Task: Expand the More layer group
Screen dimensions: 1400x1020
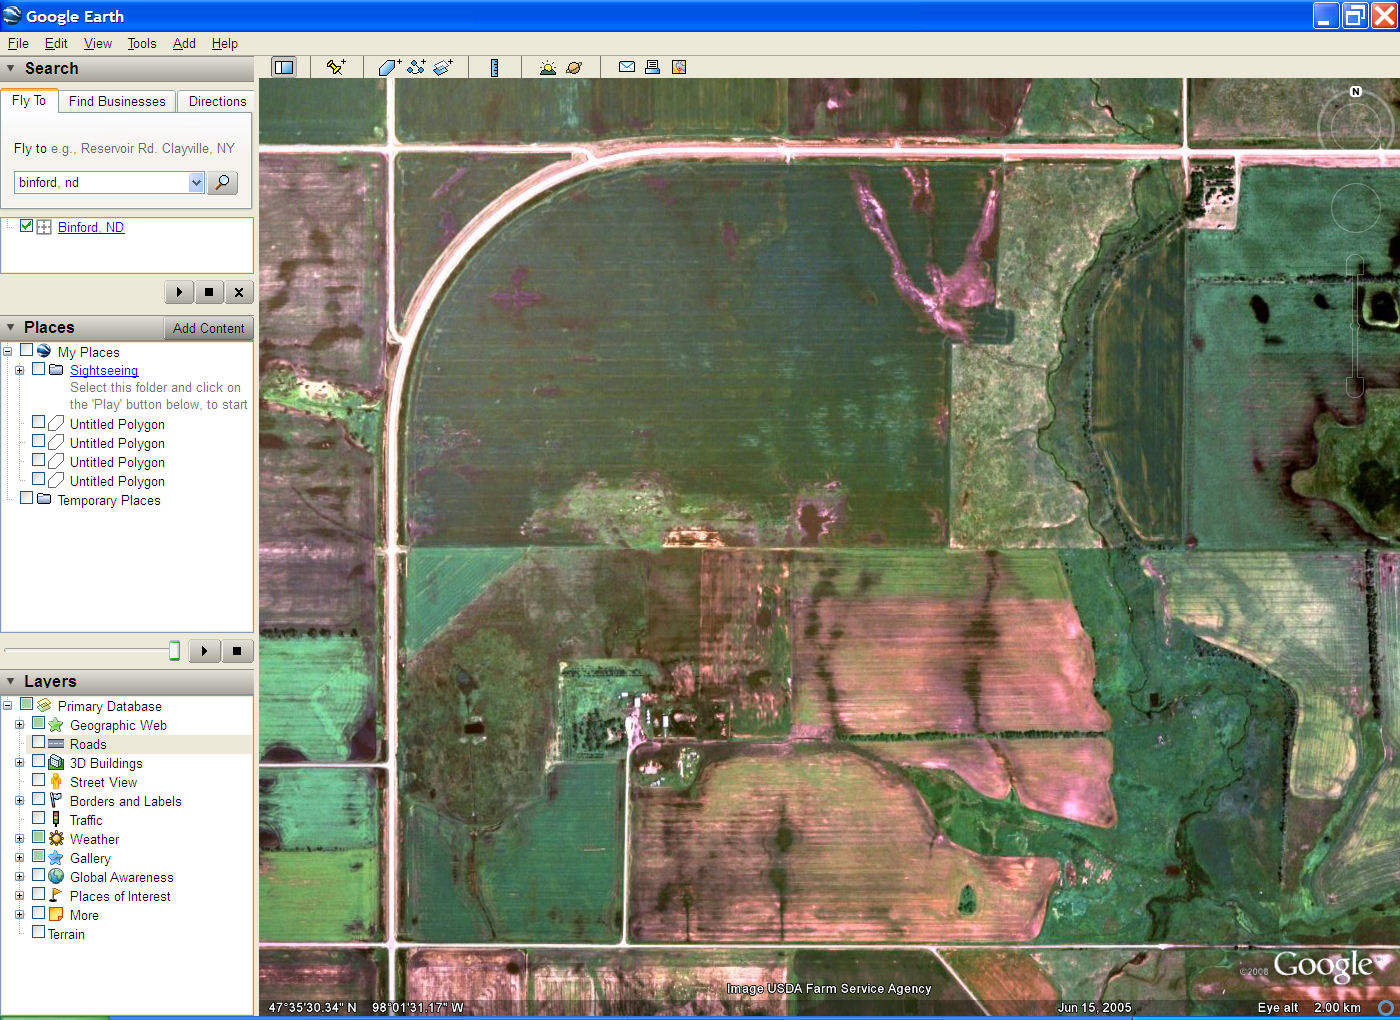Action: point(19,915)
